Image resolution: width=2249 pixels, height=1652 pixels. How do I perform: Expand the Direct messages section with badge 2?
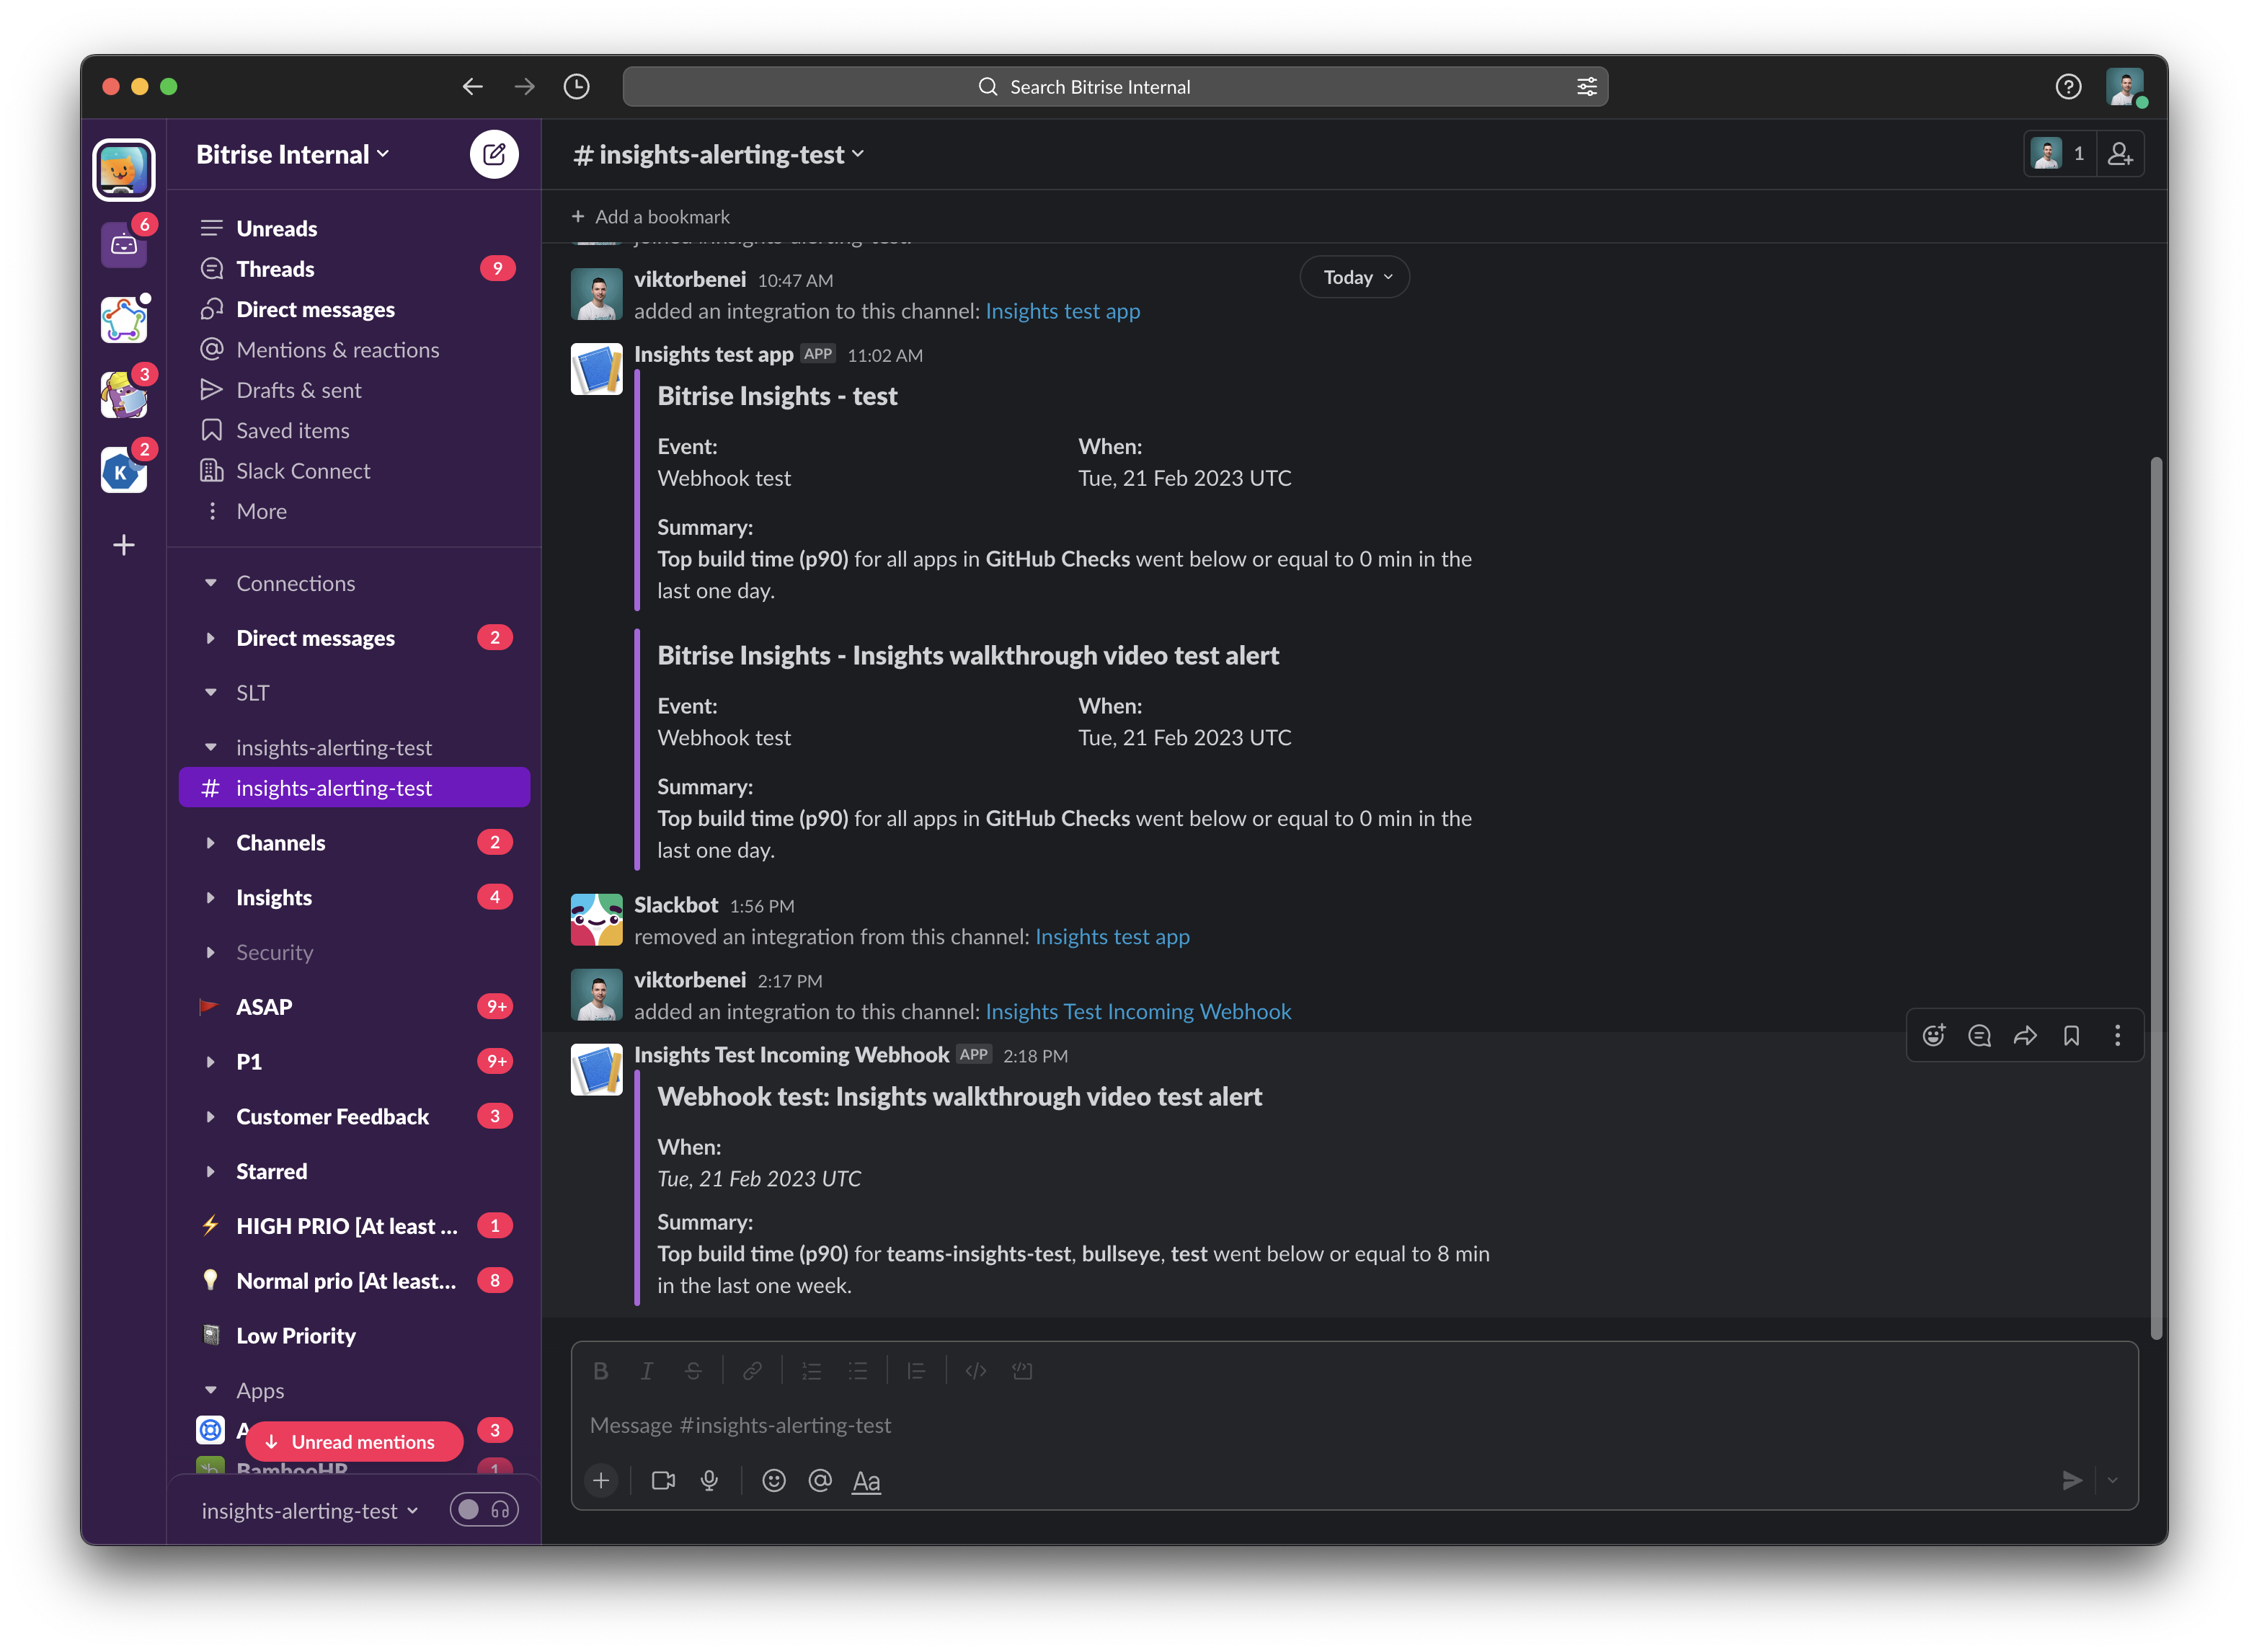click(210, 638)
